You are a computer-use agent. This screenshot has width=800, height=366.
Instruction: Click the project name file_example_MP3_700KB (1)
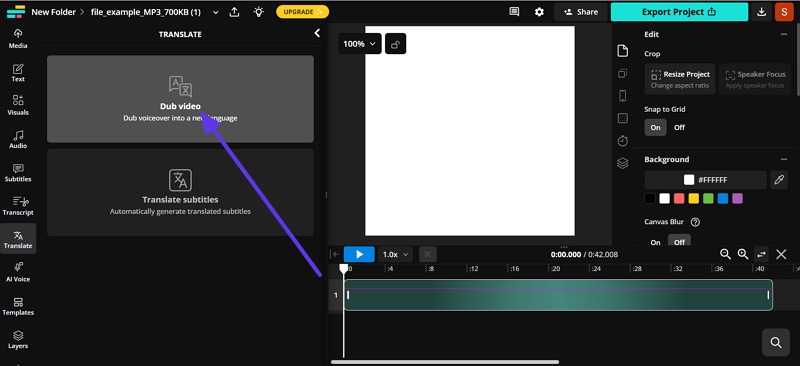tap(145, 12)
